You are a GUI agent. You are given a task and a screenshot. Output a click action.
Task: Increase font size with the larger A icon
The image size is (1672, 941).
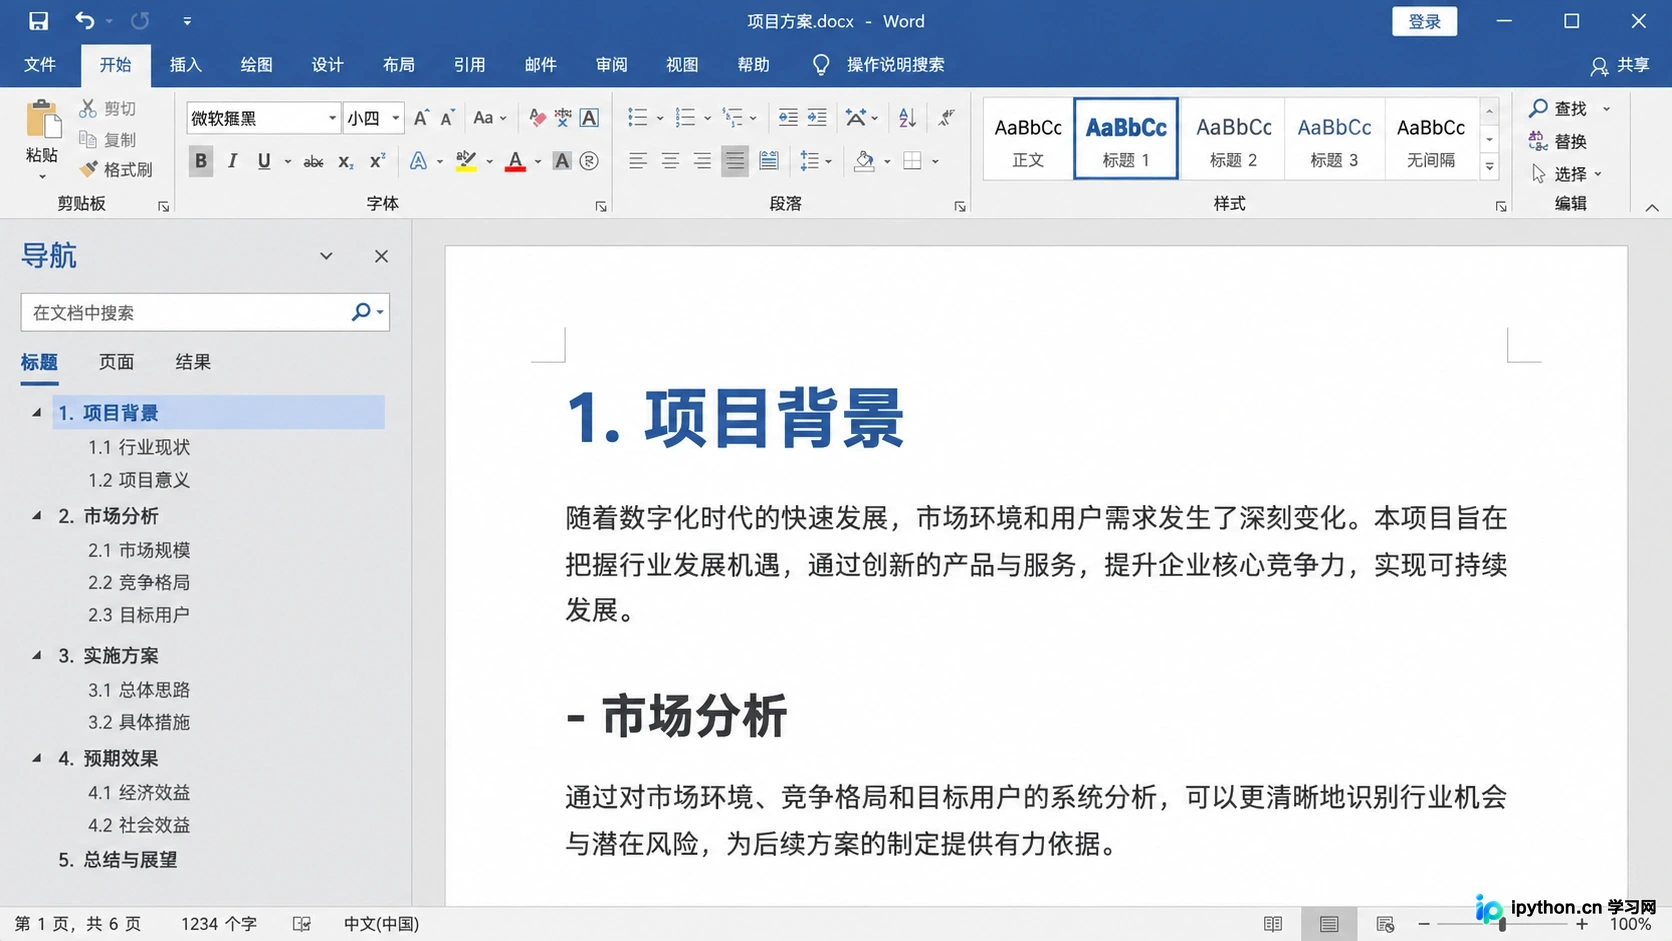(x=421, y=118)
